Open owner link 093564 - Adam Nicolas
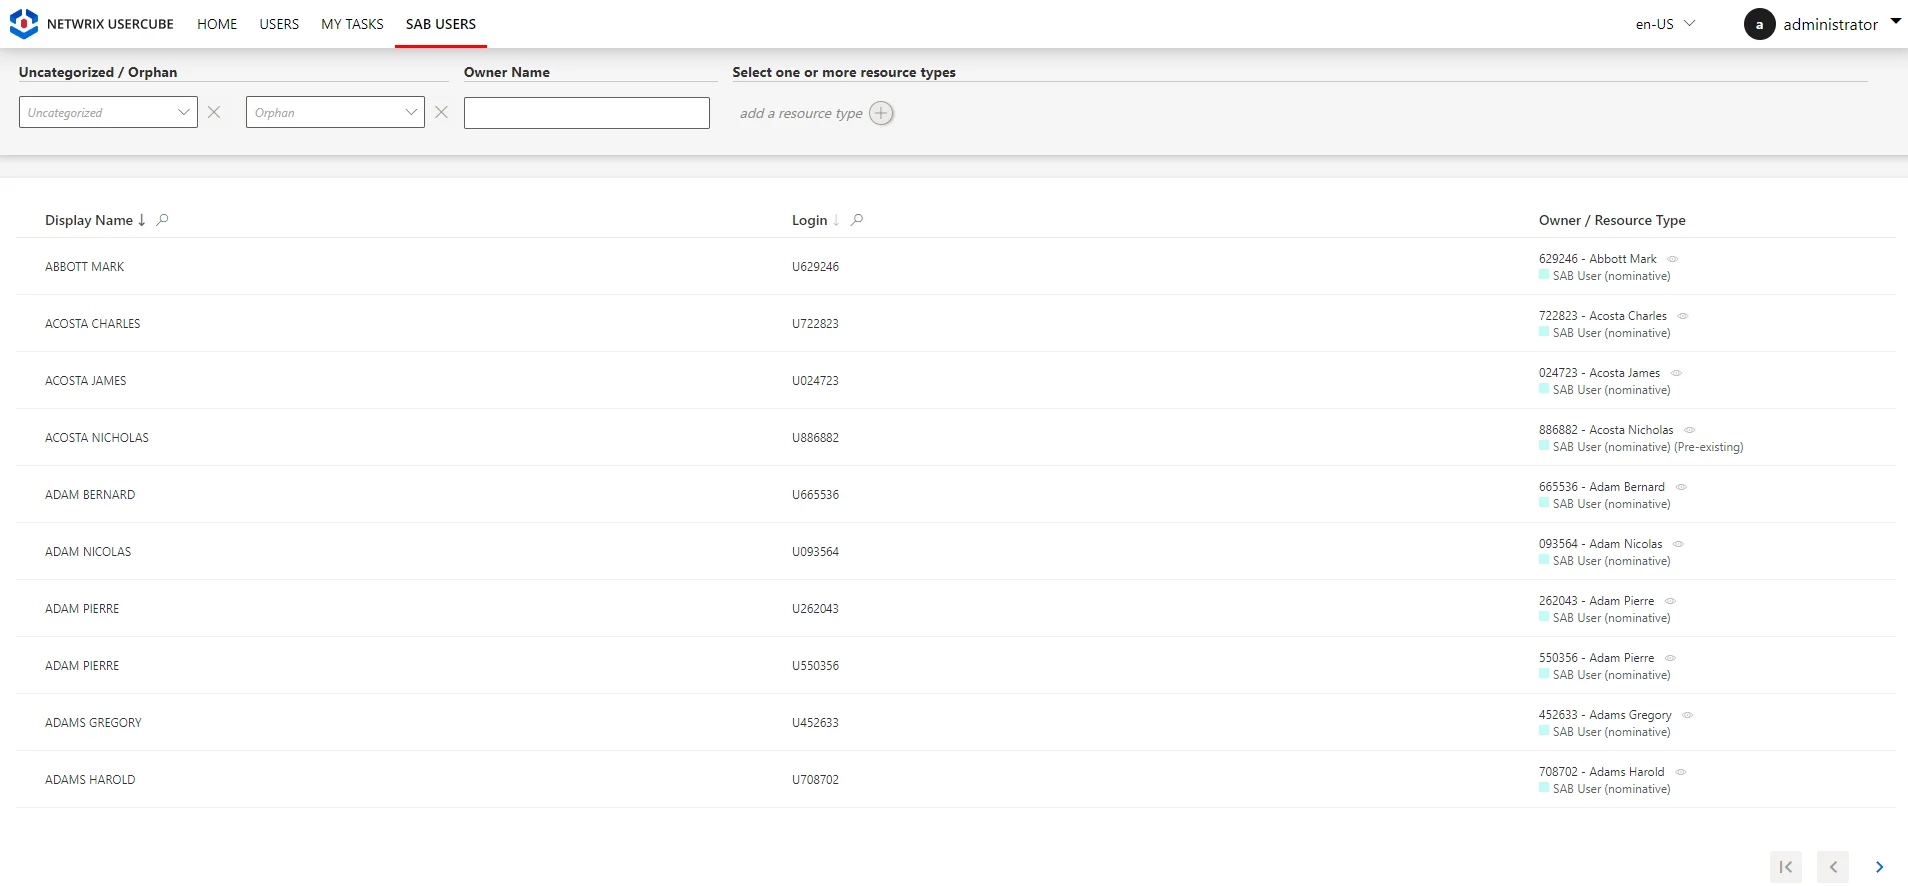This screenshot has width=1908, height=886. pos(1600,544)
